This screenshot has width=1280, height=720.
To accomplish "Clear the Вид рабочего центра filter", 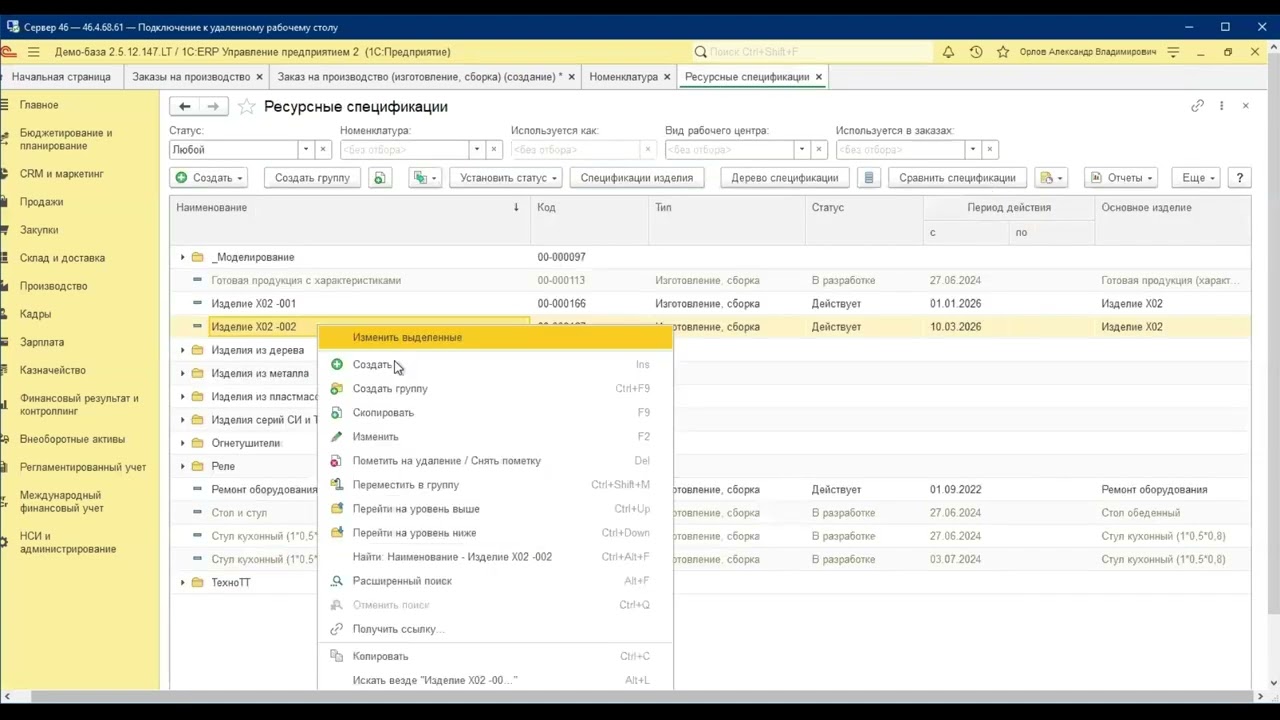I will pos(819,150).
